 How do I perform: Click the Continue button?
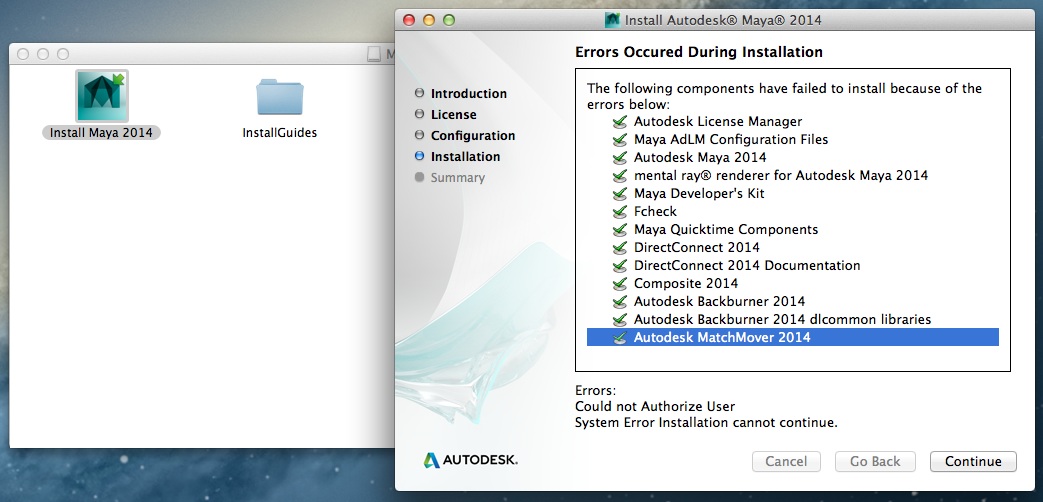pos(973,461)
